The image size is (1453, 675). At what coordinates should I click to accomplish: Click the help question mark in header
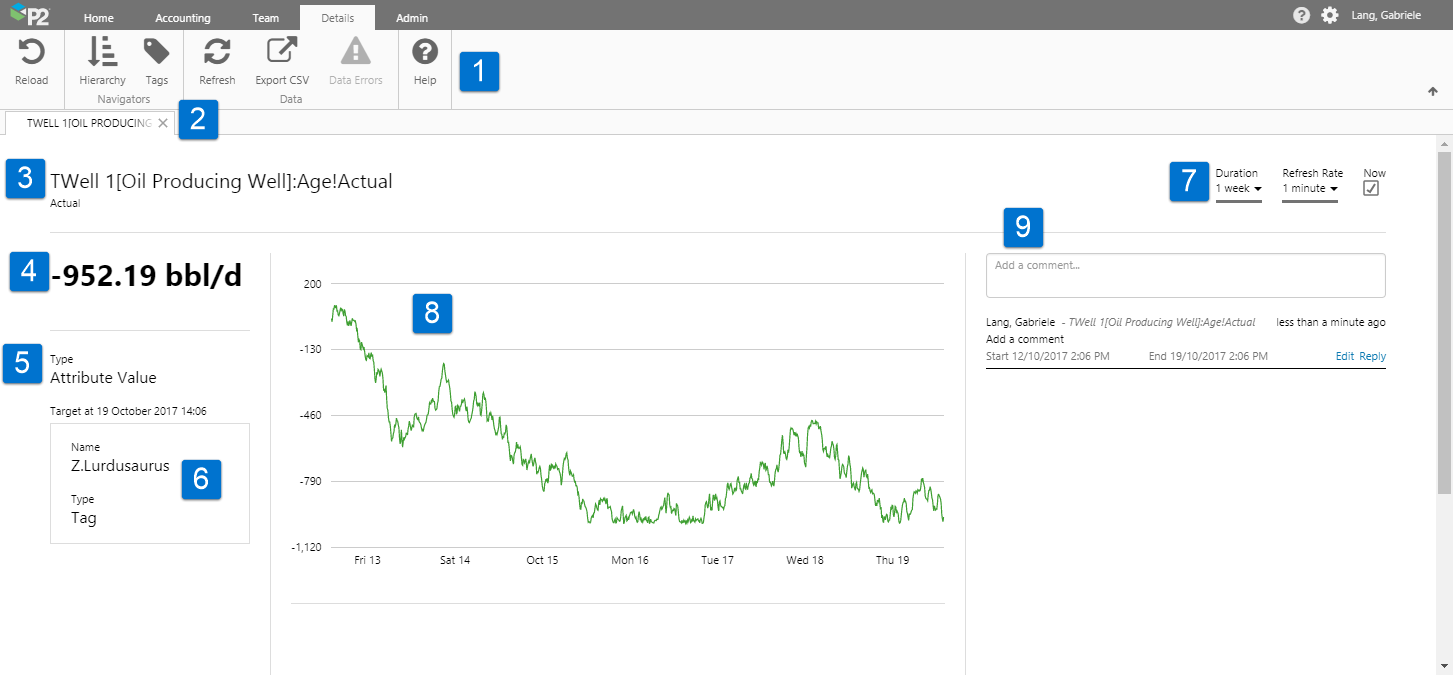pyautogui.click(x=1301, y=16)
